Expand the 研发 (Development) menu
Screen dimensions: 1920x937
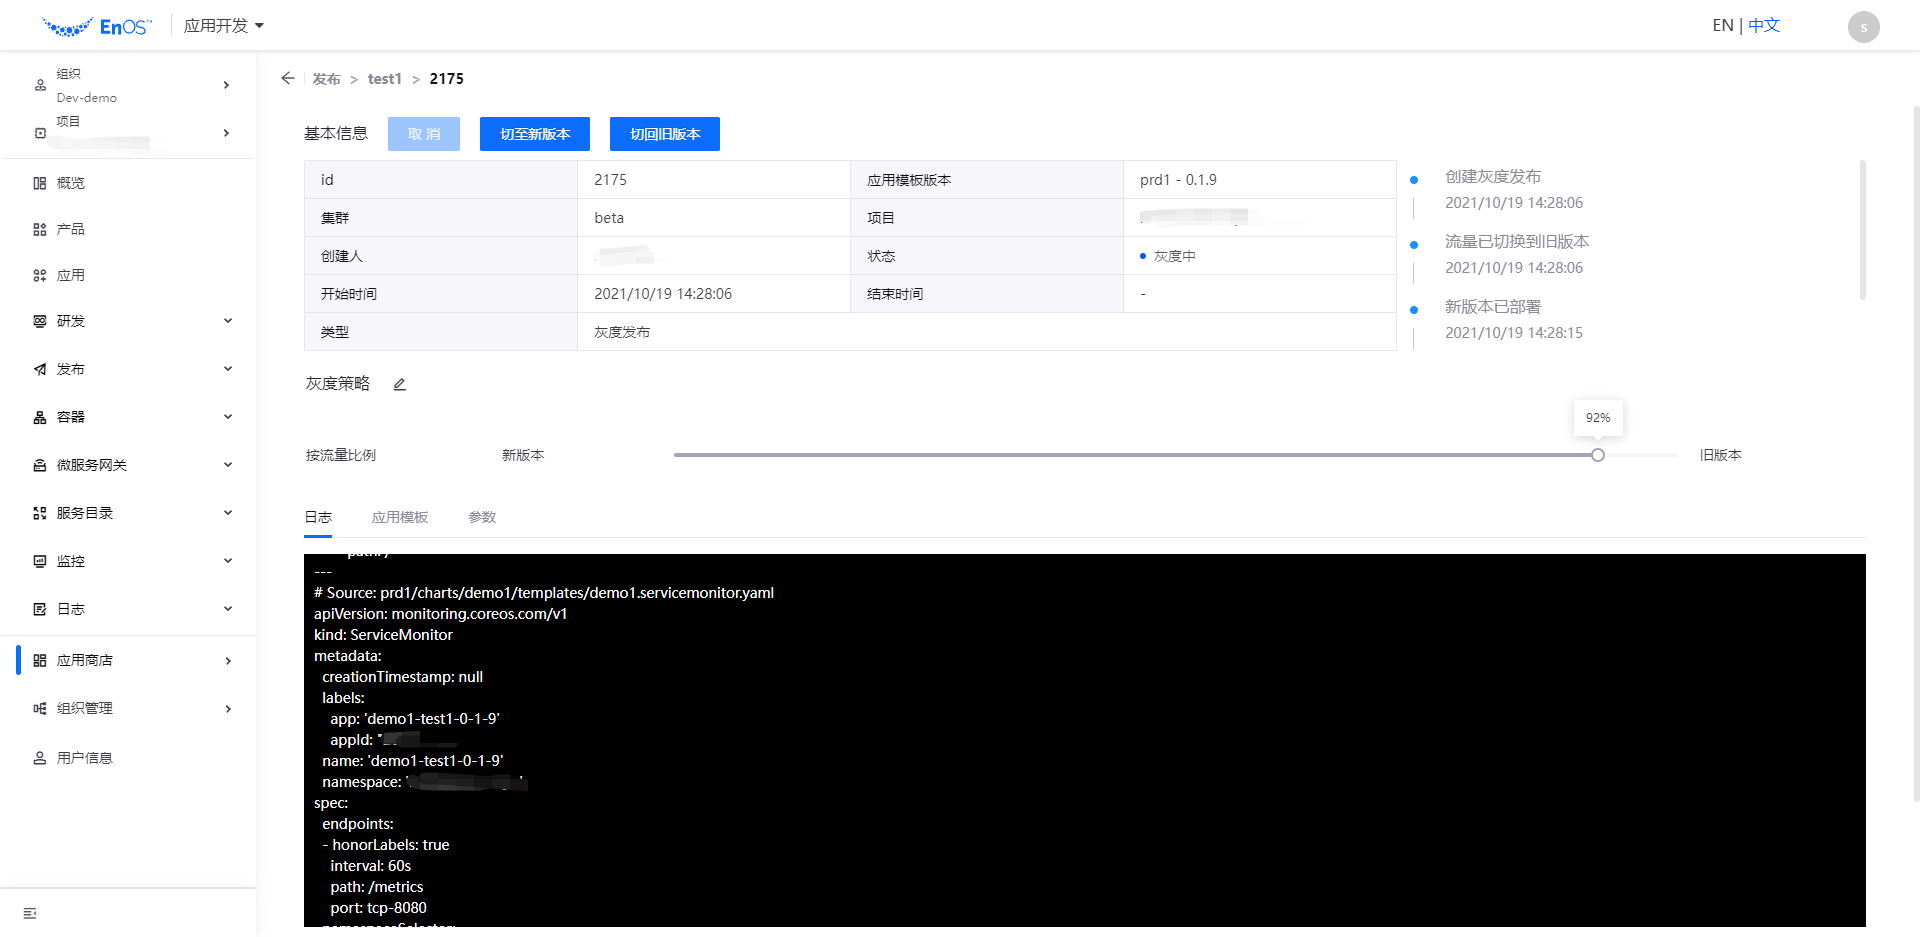(68, 320)
